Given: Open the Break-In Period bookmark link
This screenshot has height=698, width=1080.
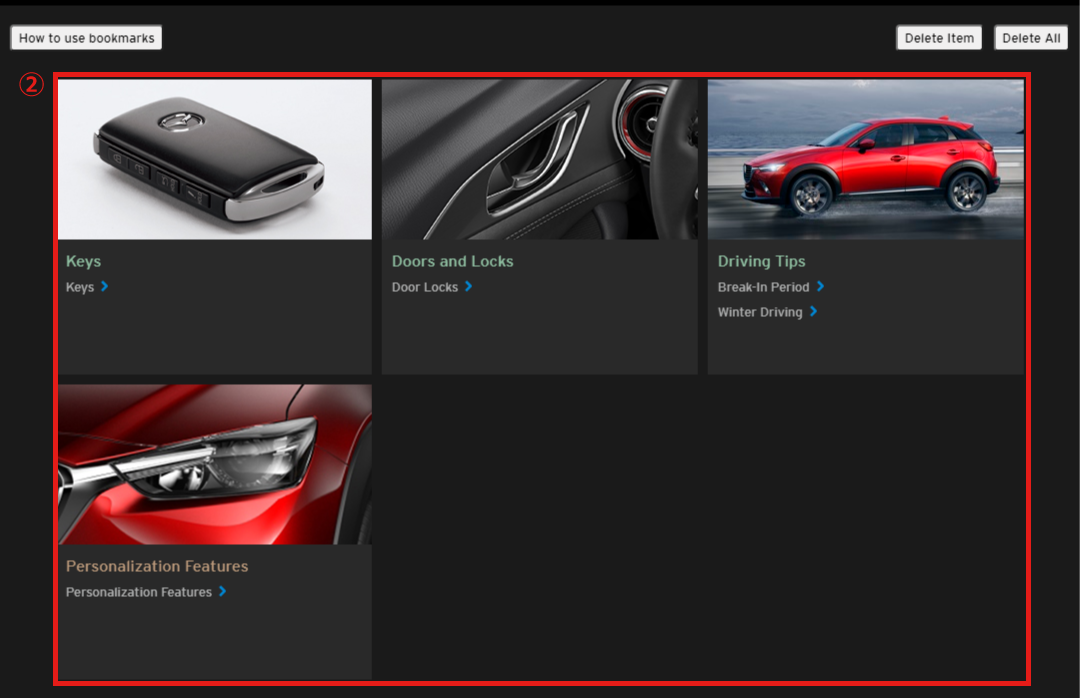Looking at the screenshot, I should click(x=763, y=287).
